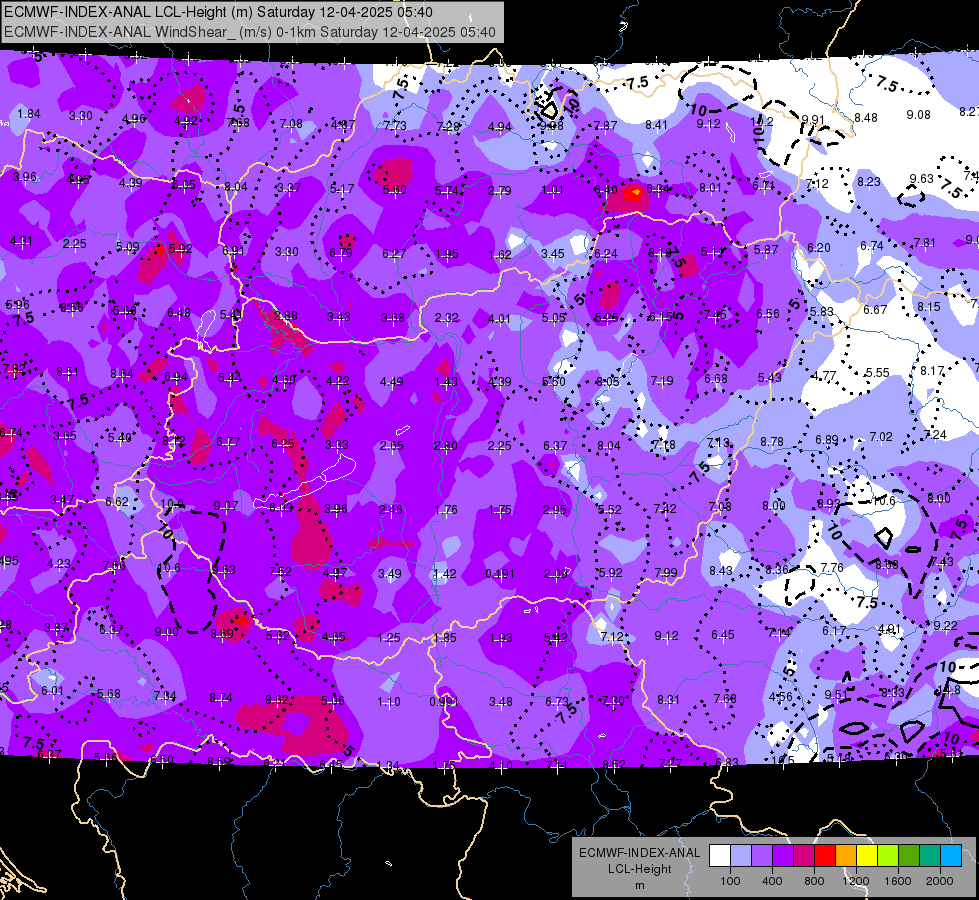Screen dimensions: 979x900
Task: Click the legend label 800
Action: pyautogui.click(x=814, y=881)
